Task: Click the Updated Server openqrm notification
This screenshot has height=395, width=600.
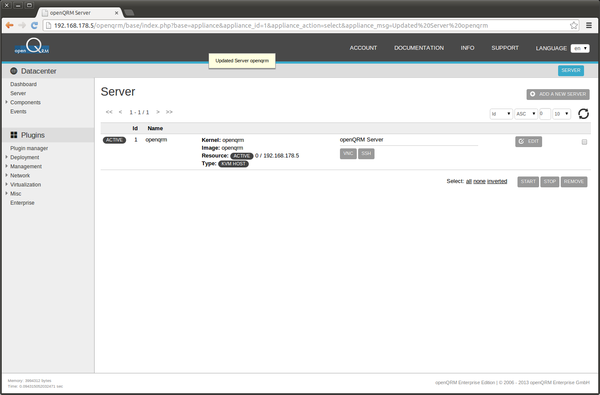Action: [x=242, y=61]
